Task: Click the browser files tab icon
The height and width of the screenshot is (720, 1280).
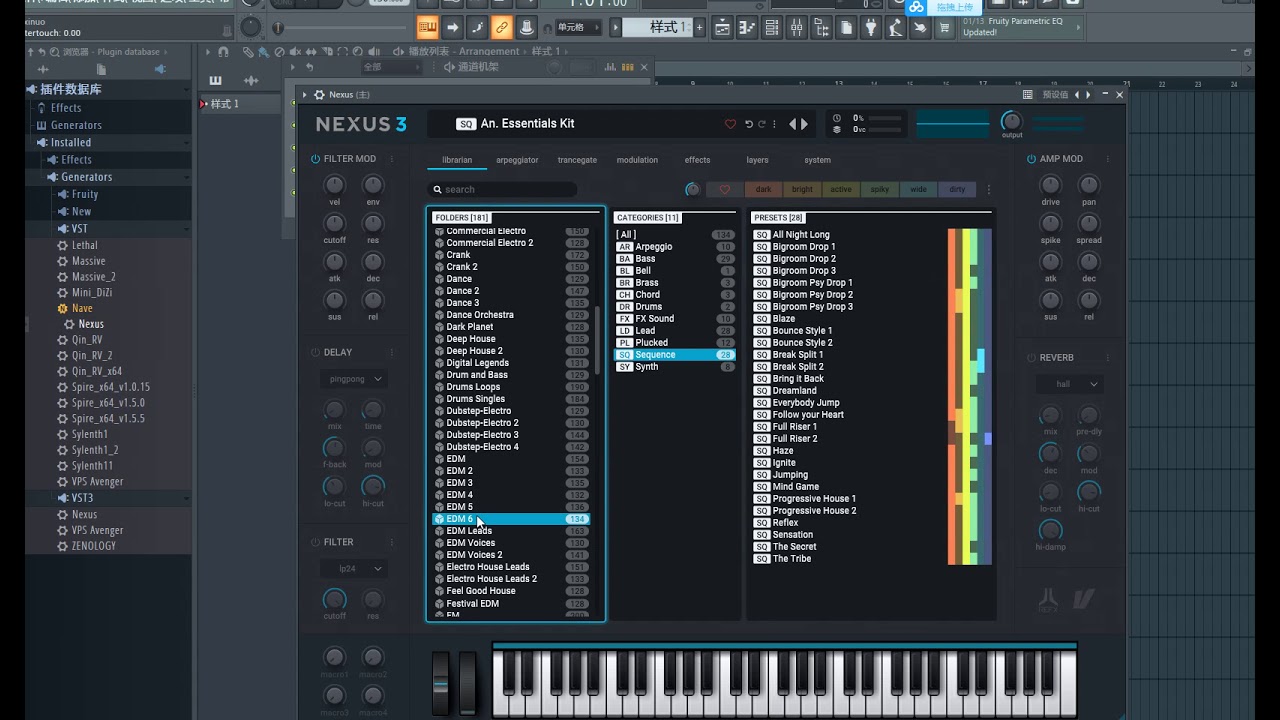Action: 101,69
